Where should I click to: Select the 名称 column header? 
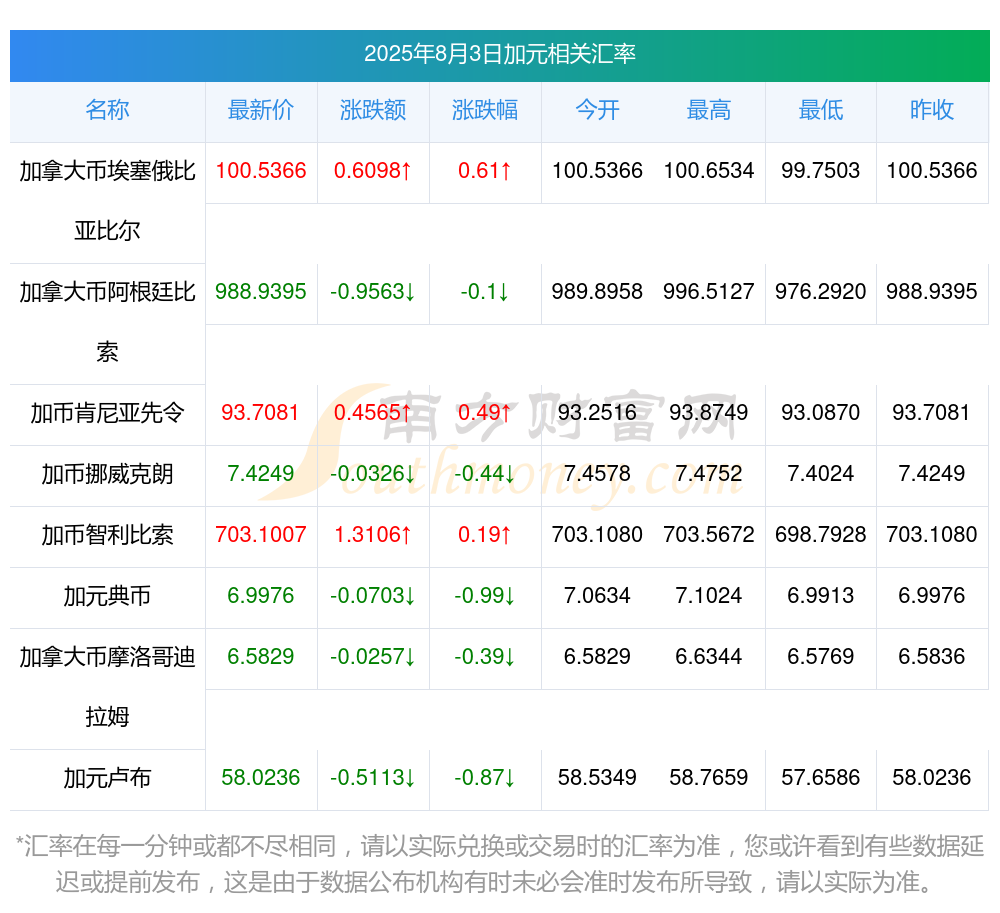point(107,110)
